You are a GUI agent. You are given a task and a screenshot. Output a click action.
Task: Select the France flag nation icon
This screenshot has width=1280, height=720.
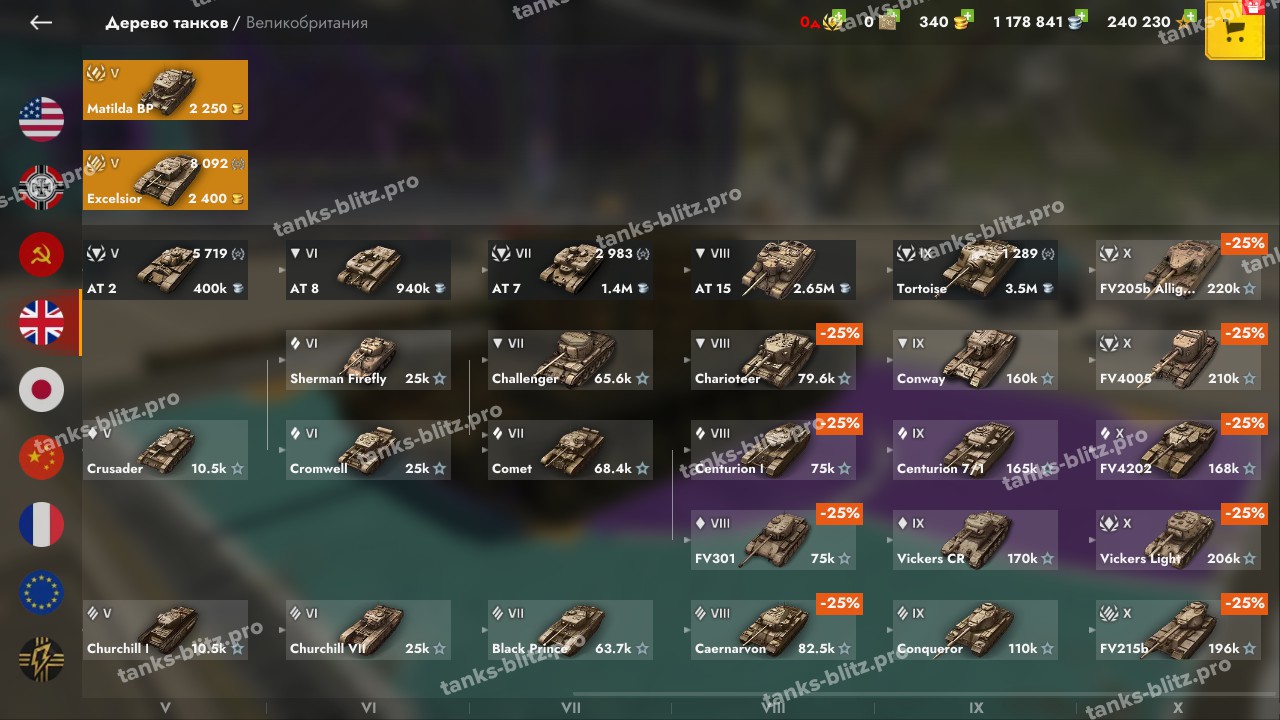[41, 525]
